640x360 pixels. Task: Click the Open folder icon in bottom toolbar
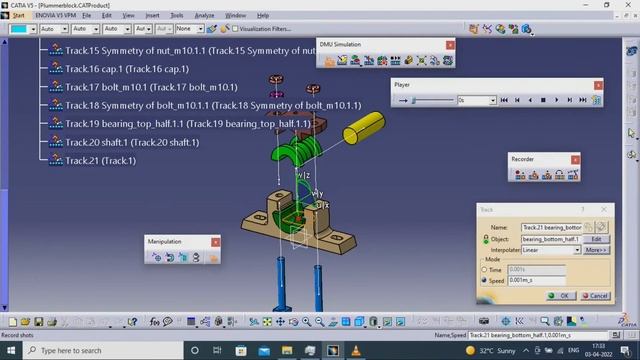coord(25,322)
